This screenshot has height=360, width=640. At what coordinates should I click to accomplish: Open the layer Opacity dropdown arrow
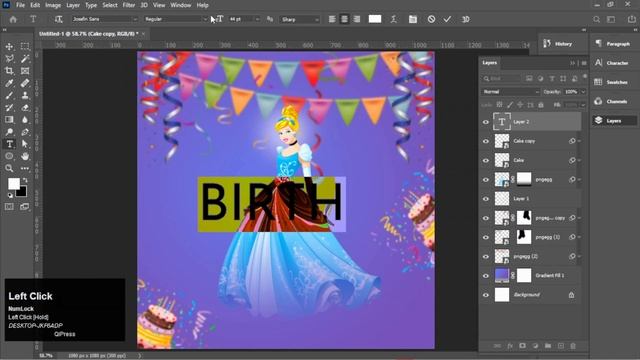click(583, 92)
